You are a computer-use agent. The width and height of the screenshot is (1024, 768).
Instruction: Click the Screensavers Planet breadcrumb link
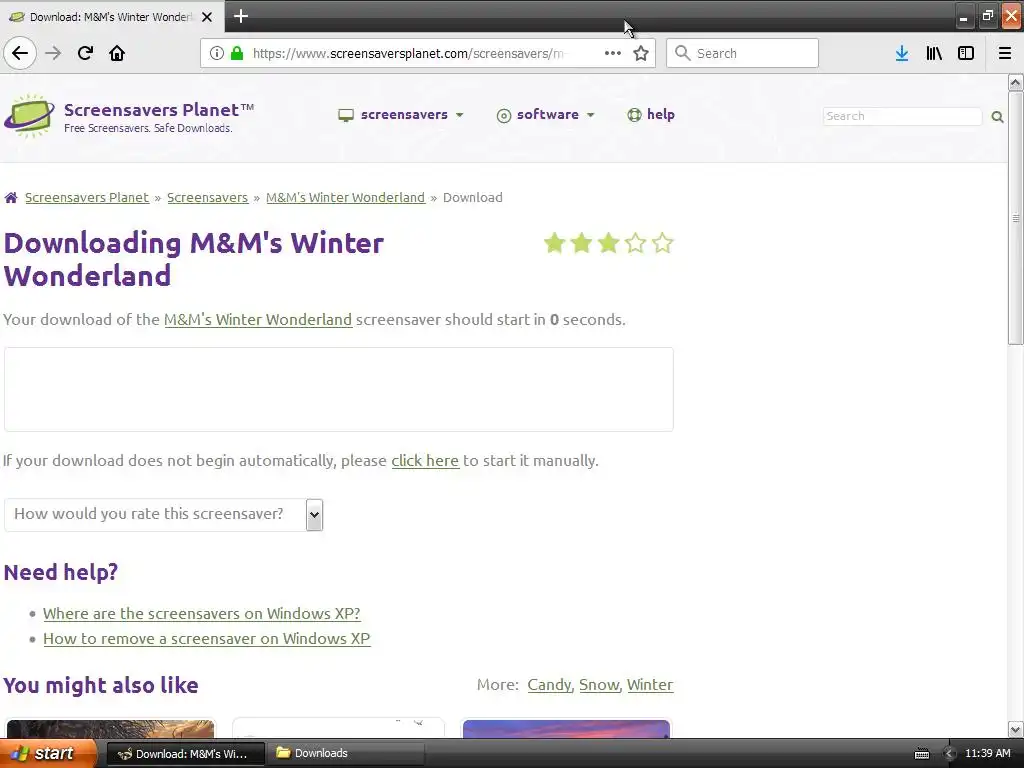point(87,197)
